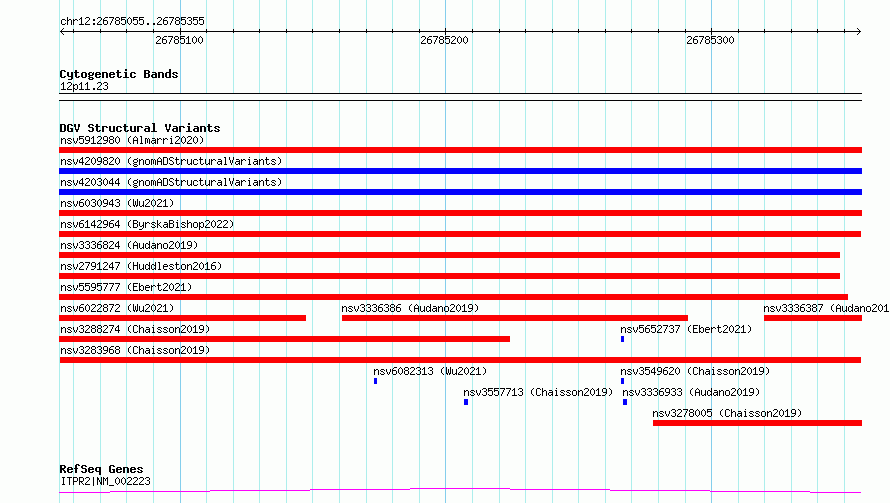Image resolution: width=890 pixels, height=503 pixels.
Task: Select RefSeq Genes track title
Action: [102, 469]
